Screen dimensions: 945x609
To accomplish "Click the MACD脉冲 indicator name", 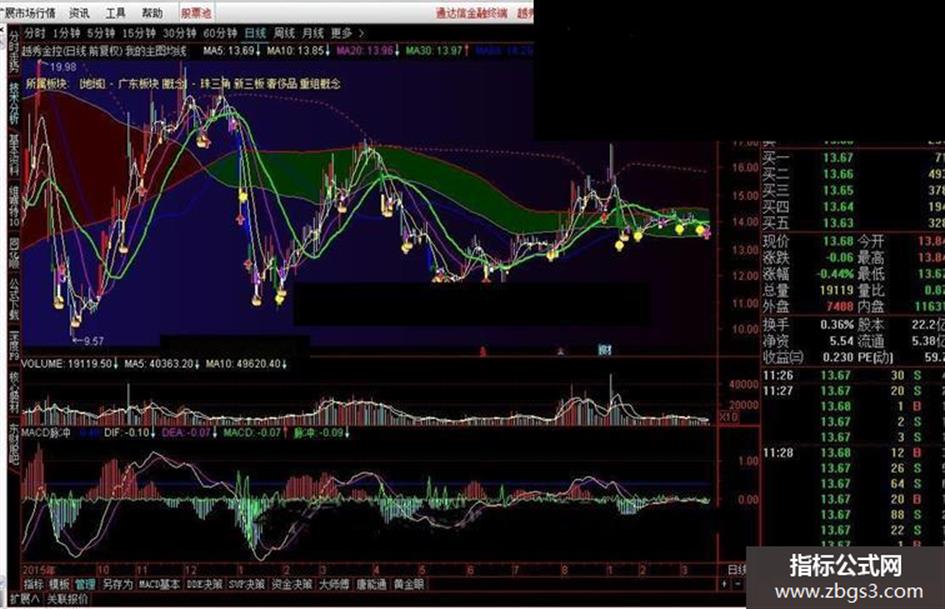I will pos(46,433).
